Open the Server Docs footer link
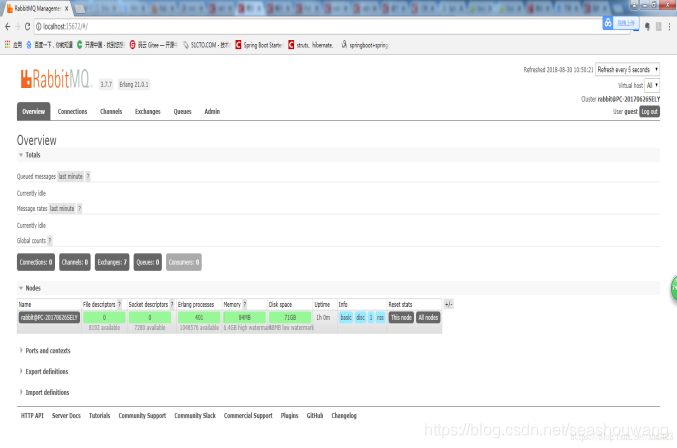 coord(66,416)
